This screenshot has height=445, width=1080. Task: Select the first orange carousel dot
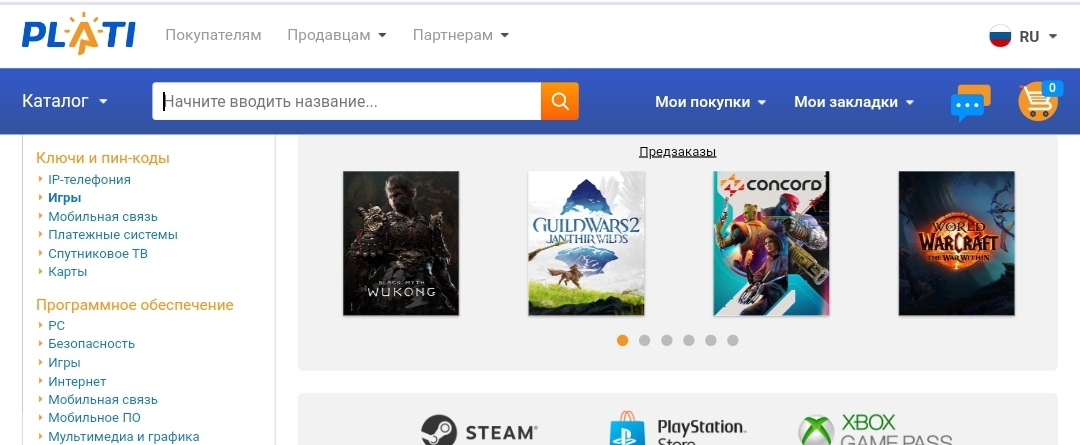623,340
